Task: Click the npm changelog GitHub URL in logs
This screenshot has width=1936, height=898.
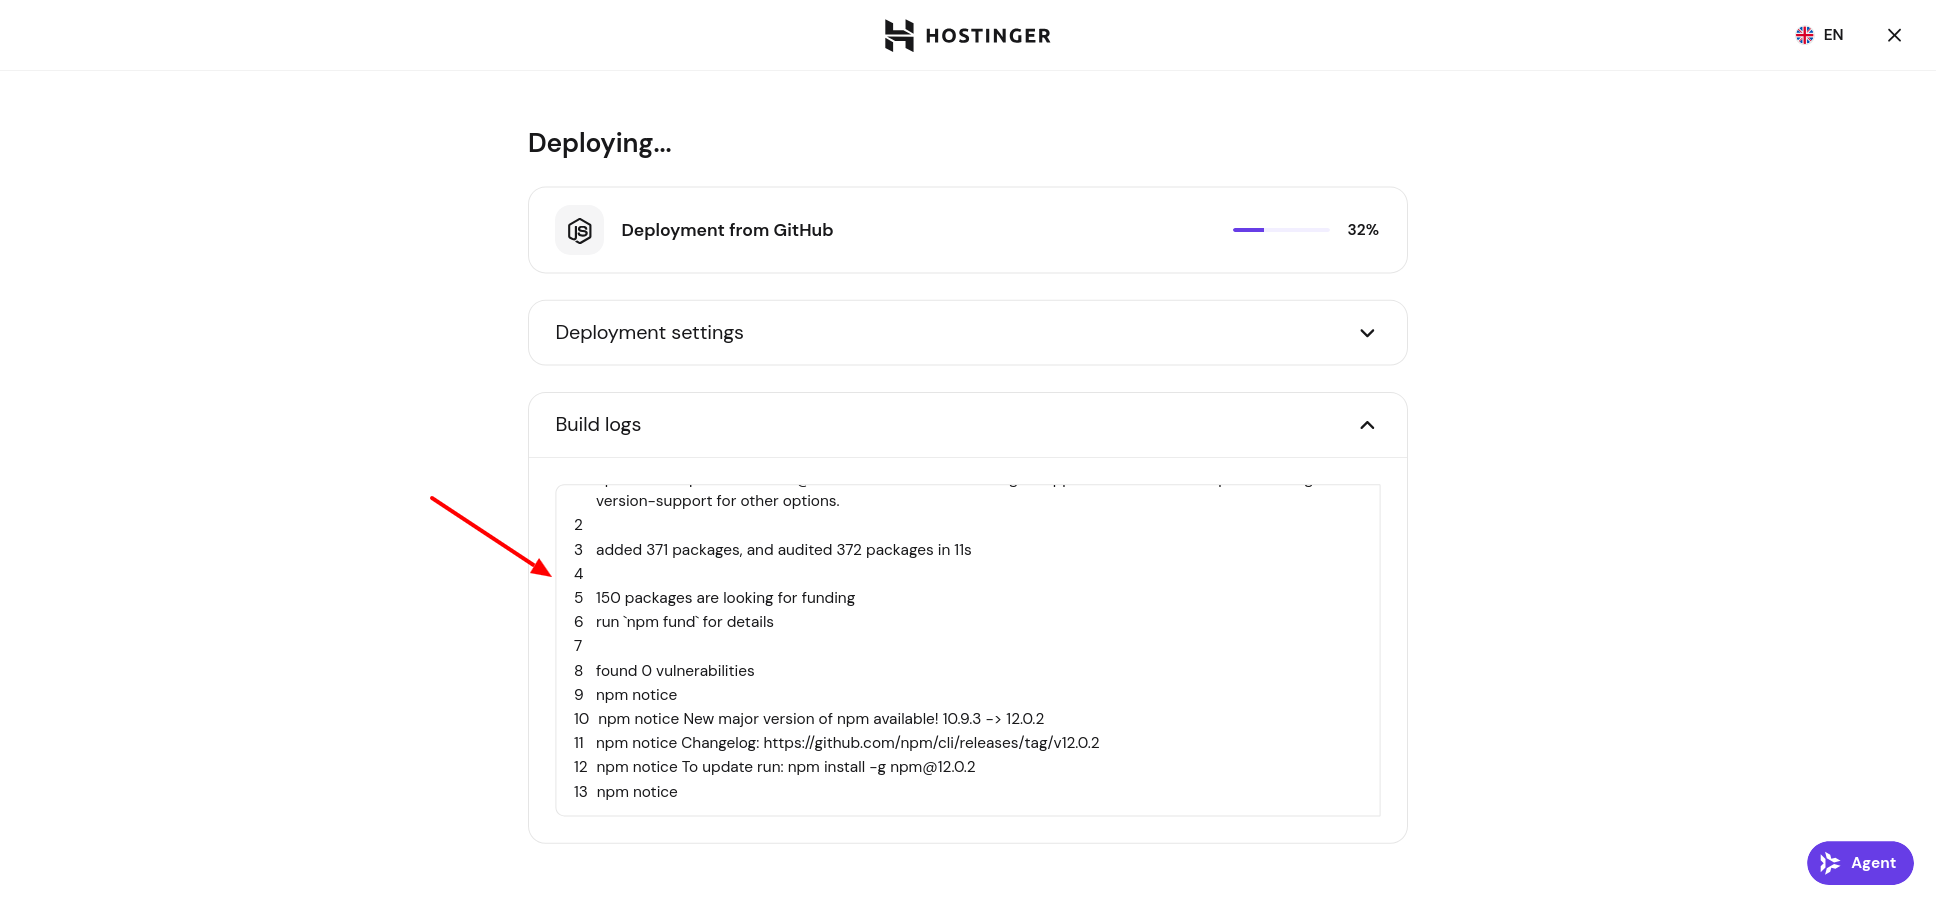Action: [x=931, y=743]
